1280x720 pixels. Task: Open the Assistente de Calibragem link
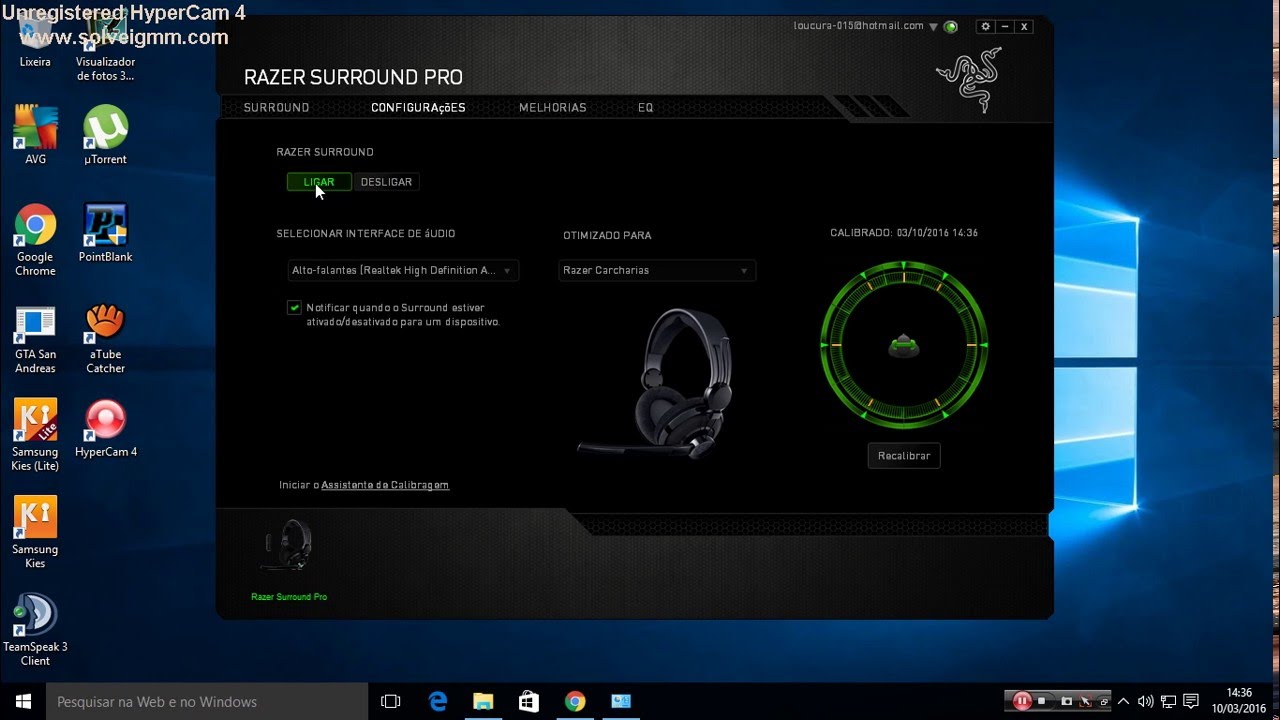pos(385,484)
